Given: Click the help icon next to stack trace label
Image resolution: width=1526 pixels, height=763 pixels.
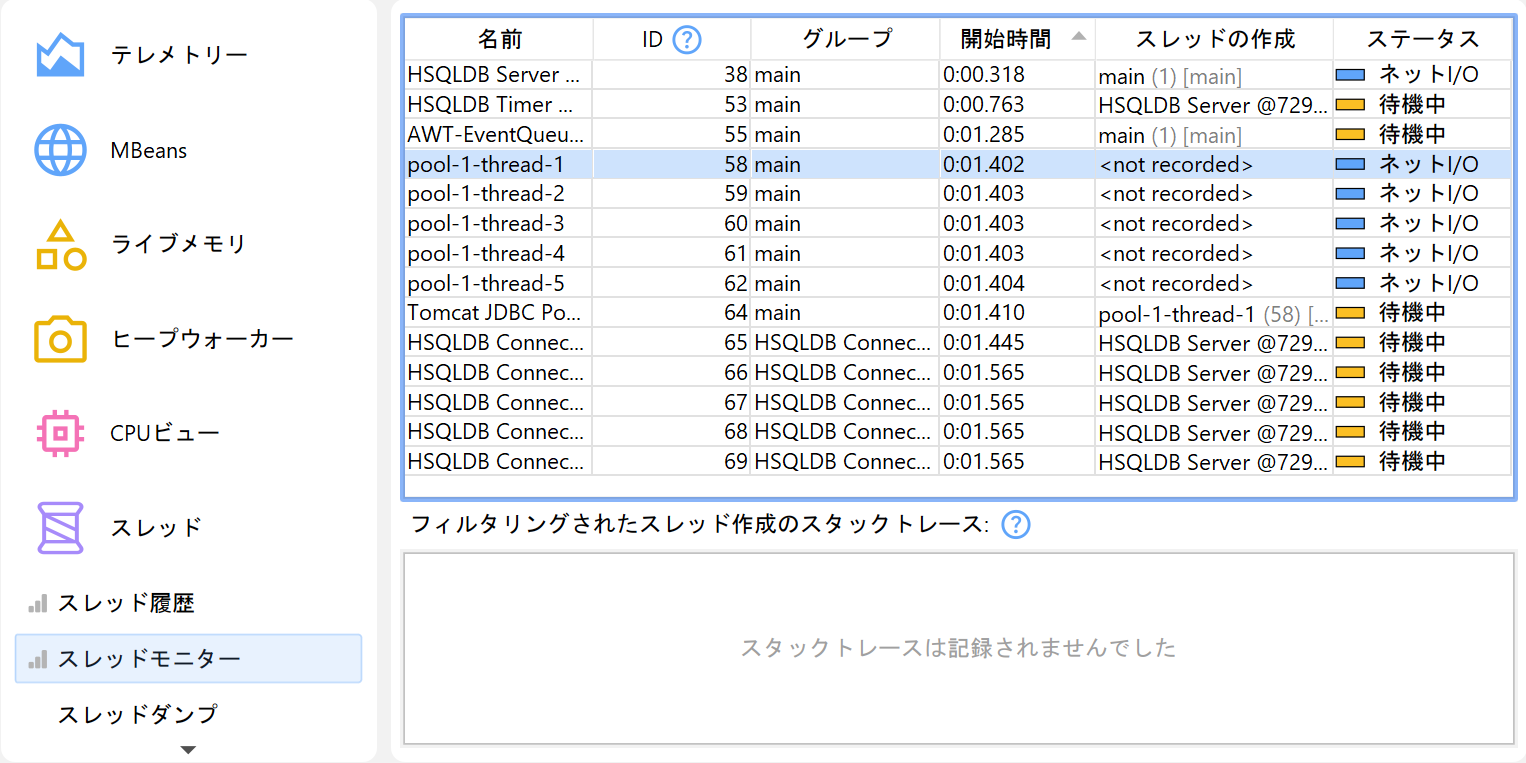Looking at the screenshot, I should click(1016, 524).
